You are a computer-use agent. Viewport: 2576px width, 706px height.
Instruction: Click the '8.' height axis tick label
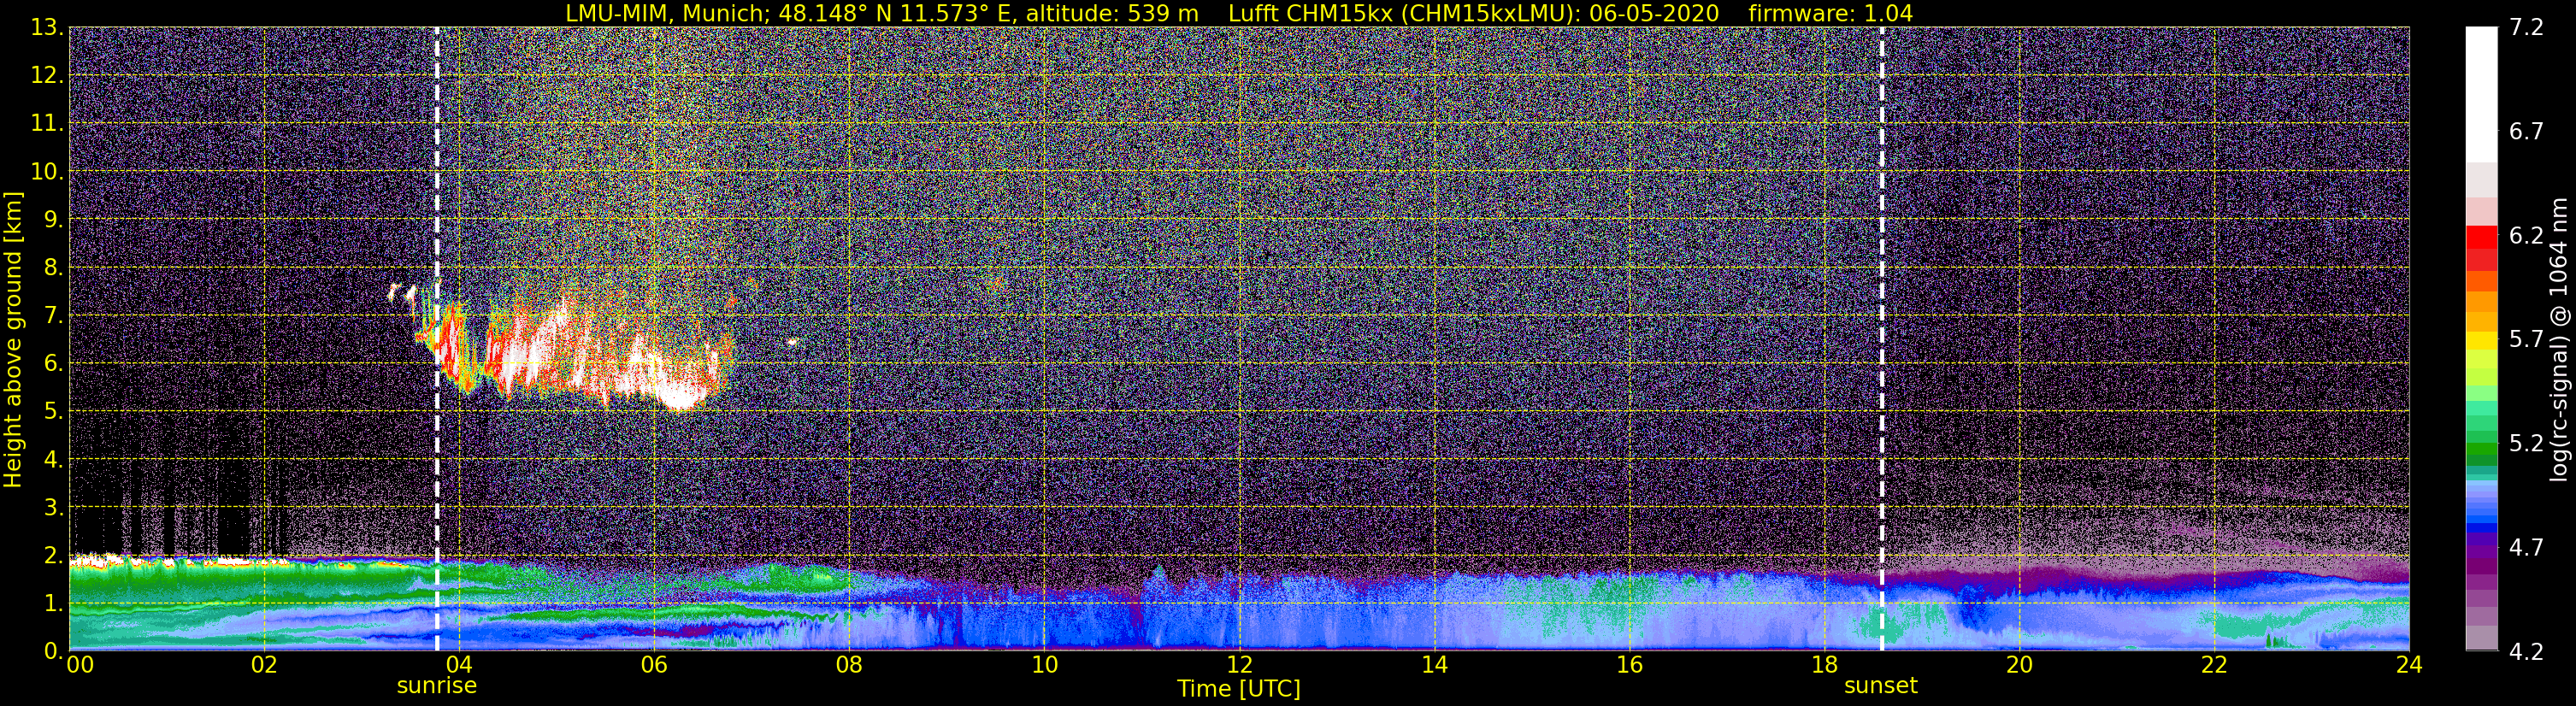click(x=53, y=267)
